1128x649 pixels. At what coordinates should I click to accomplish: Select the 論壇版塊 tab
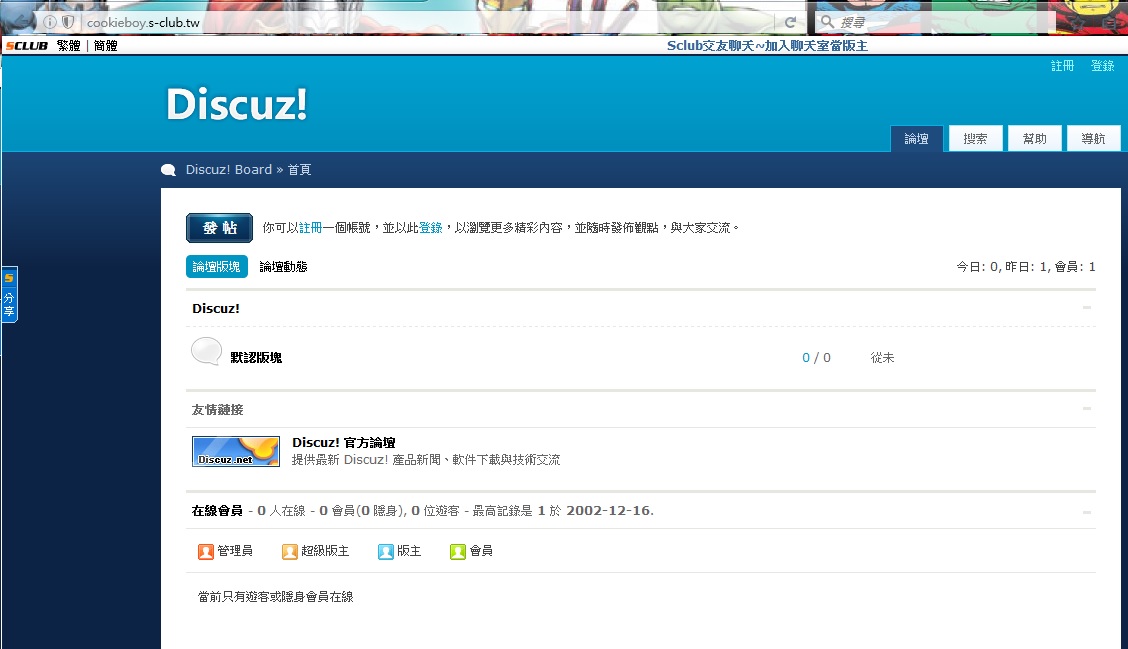tap(217, 267)
